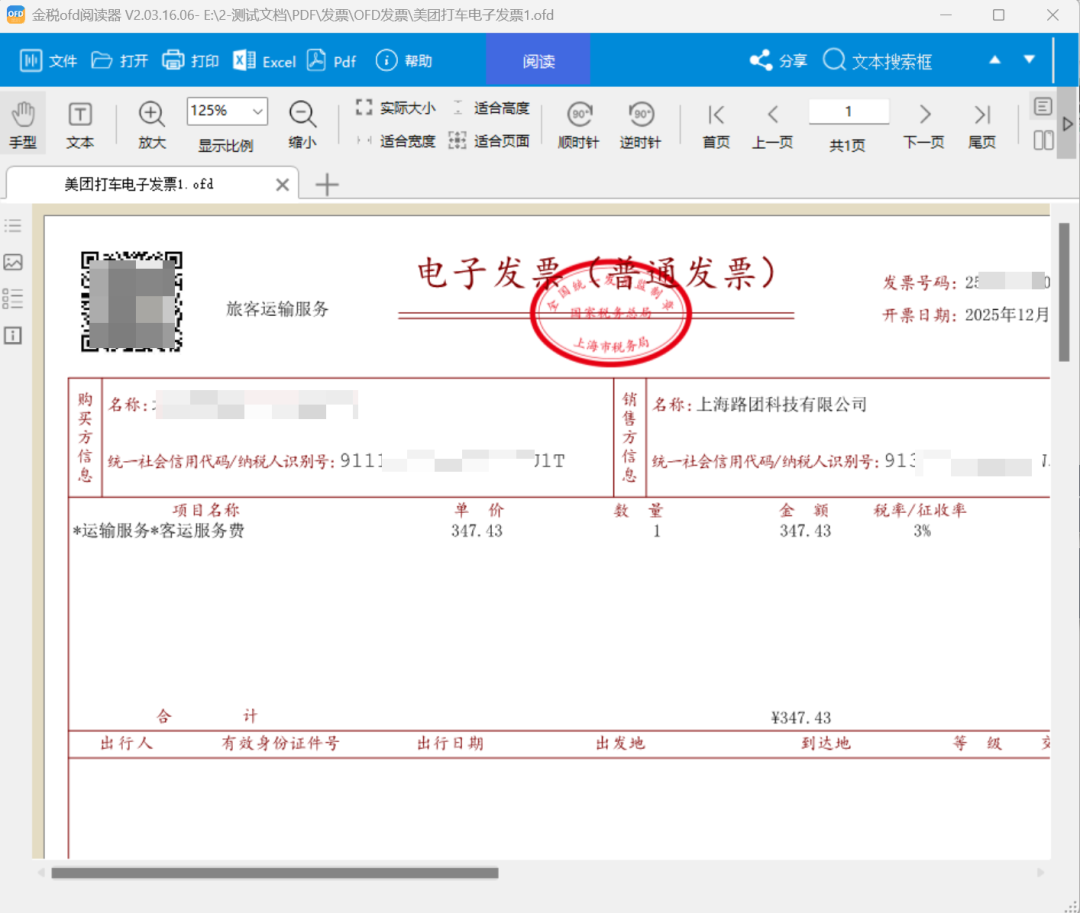
Task: Convert the document to Pdf
Action: tap(332, 60)
